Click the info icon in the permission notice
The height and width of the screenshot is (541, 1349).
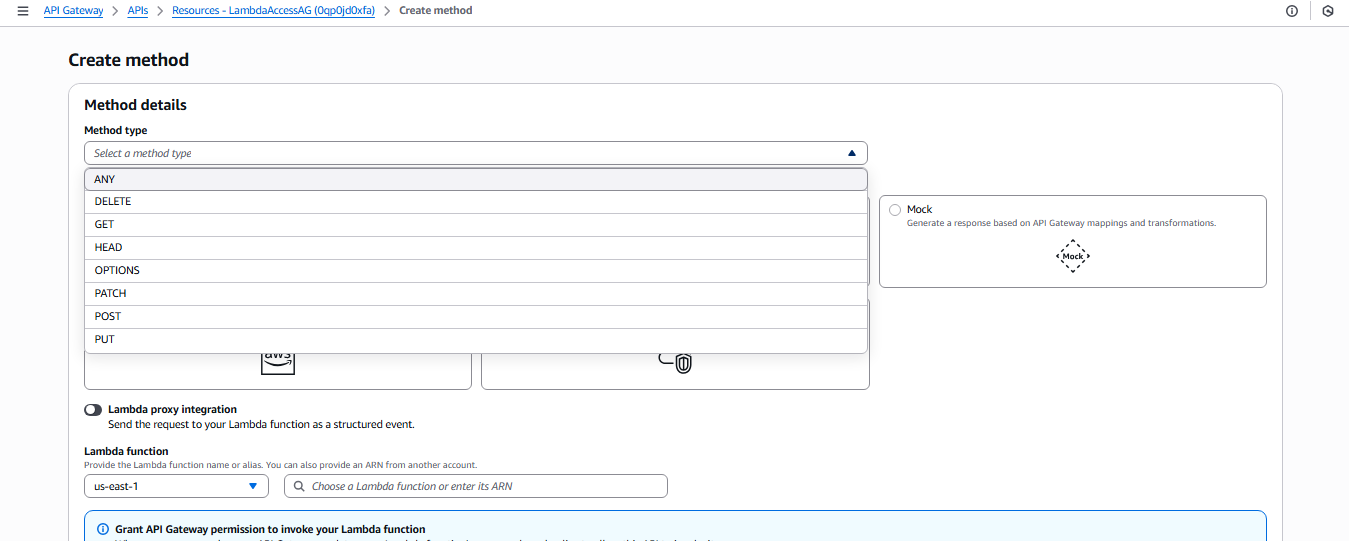(x=102, y=529)
